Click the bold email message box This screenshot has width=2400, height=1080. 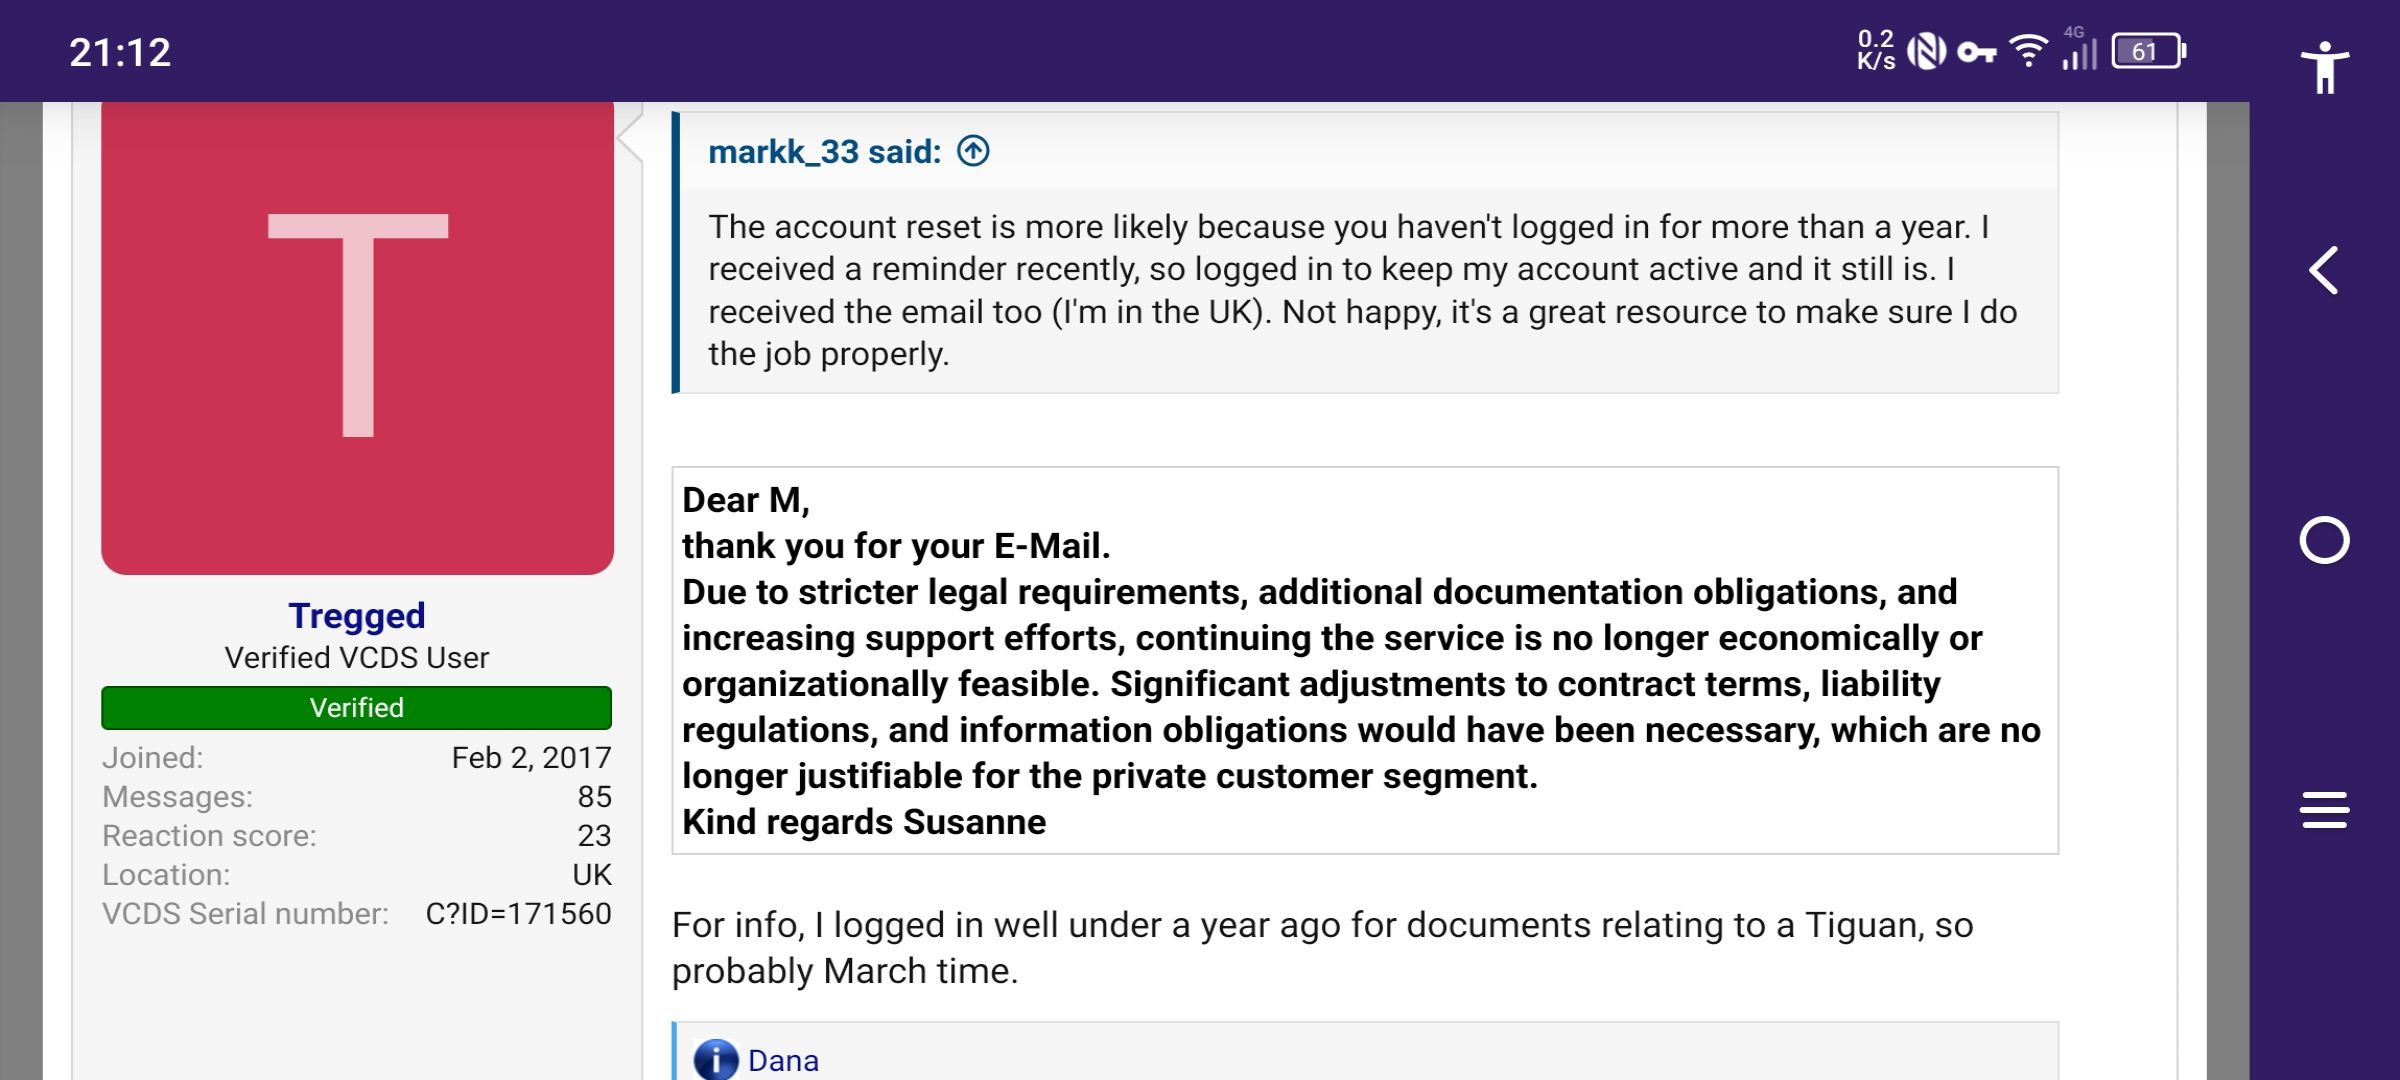[x=1364, y=660]
